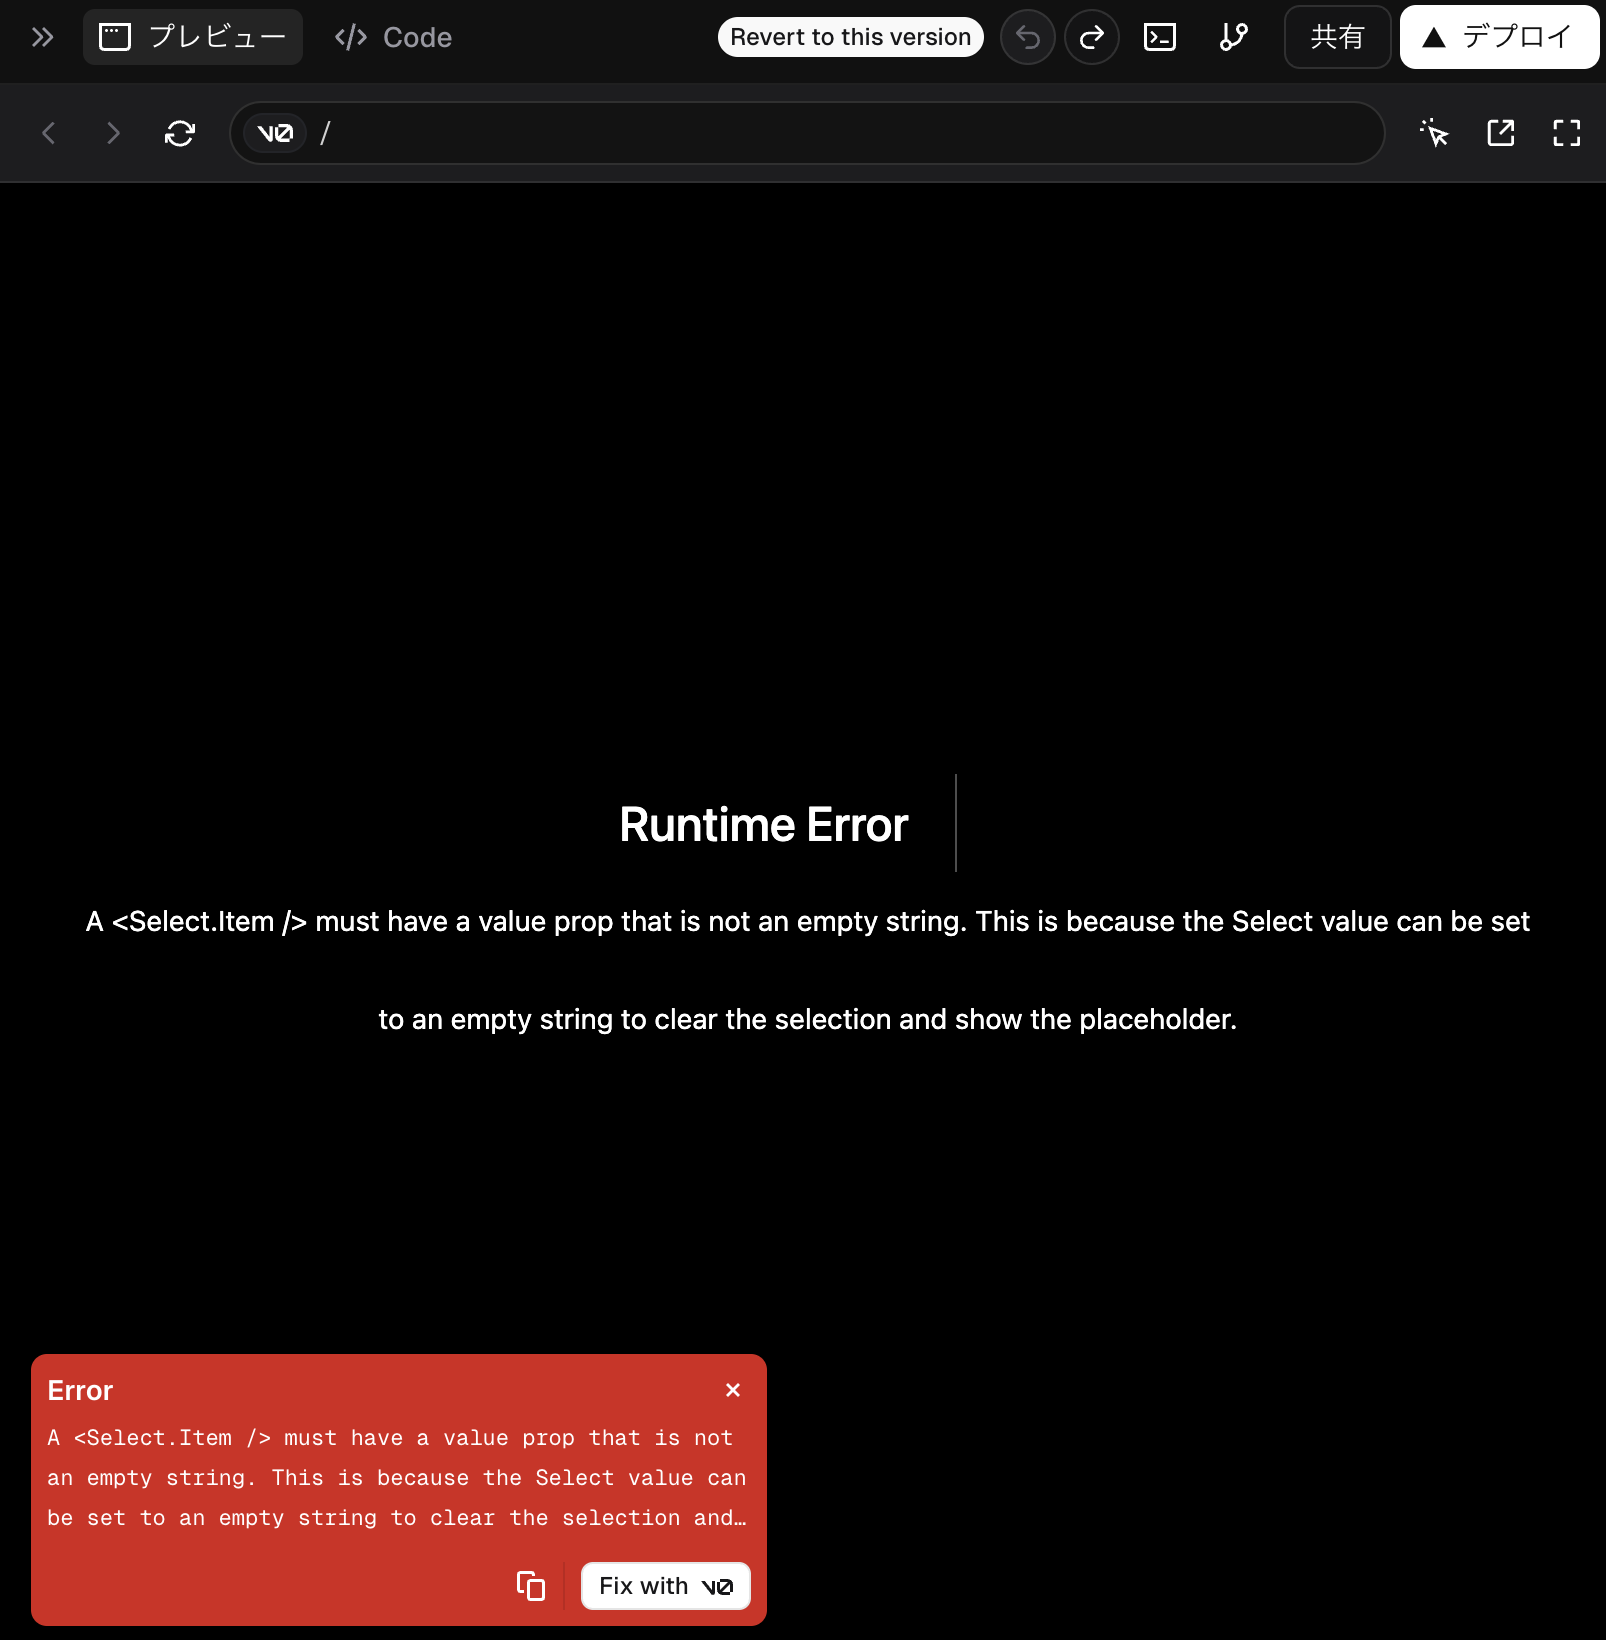Click the 'to an empty string to clear' message line

tap(807, 1019)
